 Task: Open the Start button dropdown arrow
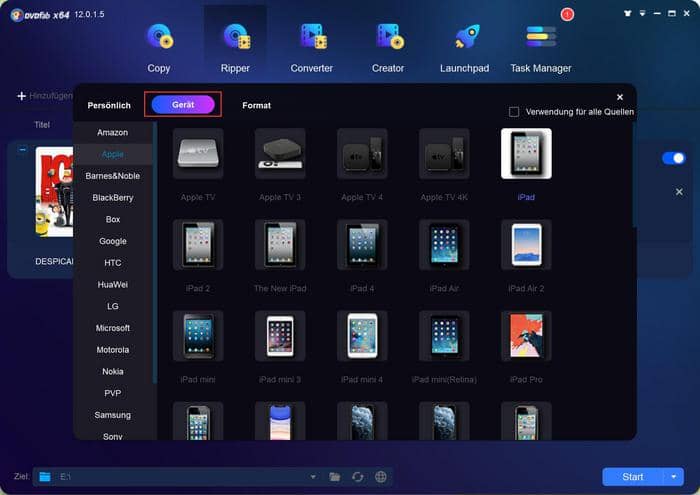pyautogui.click(x=674, y=477)
